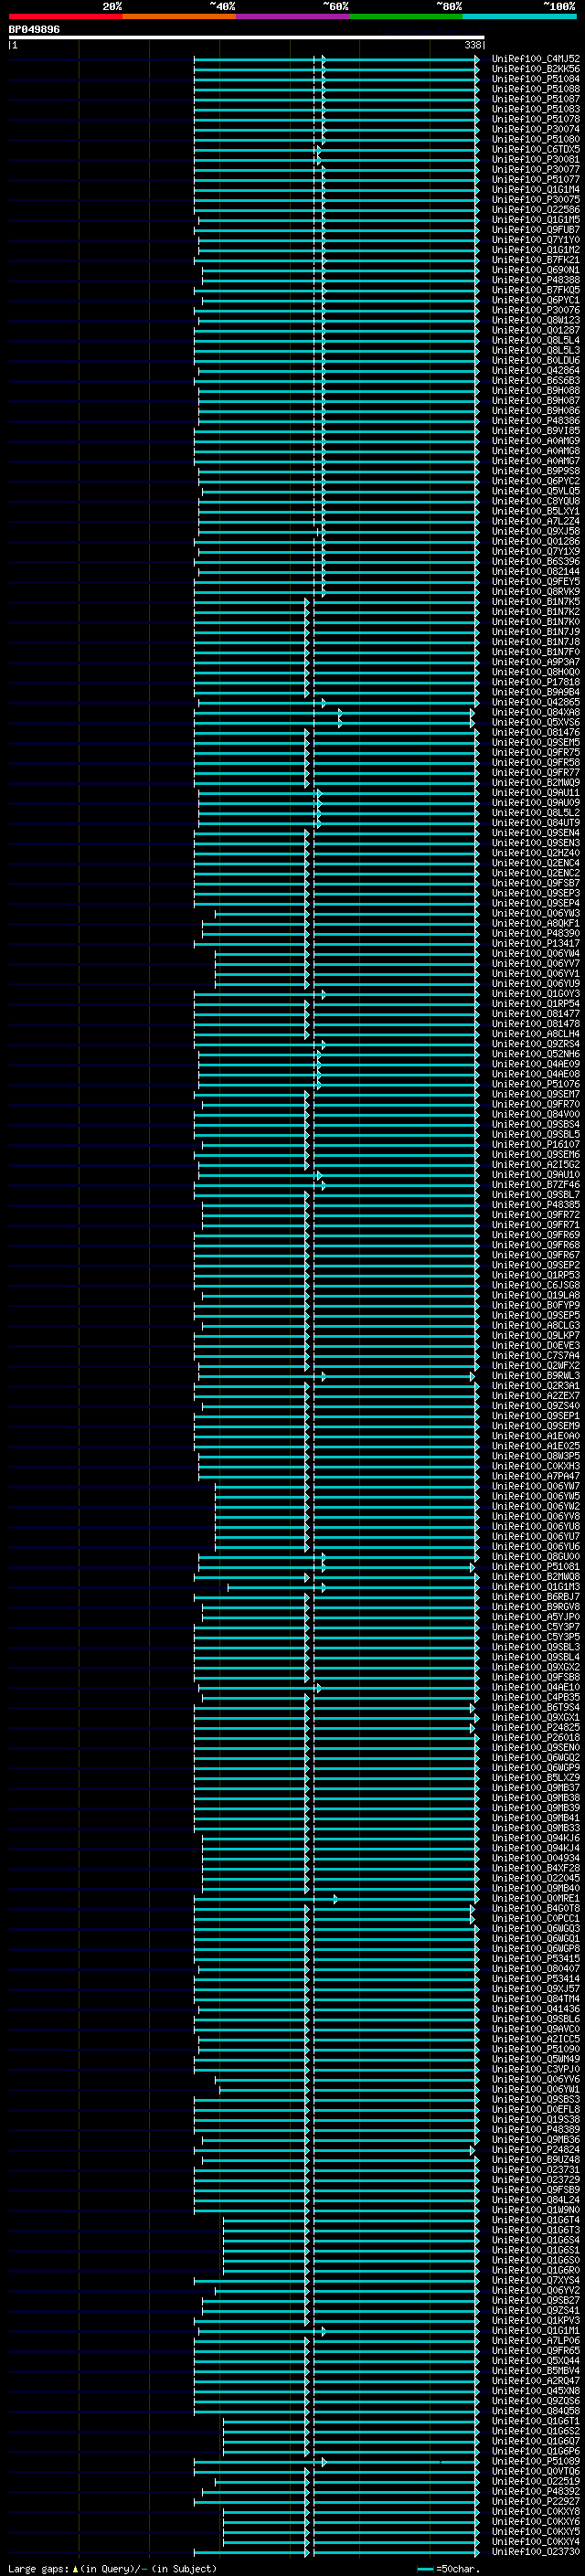Select hit UniRef100_A5YJP0
585x2576 pixels.
click(x=536, y=1617)
